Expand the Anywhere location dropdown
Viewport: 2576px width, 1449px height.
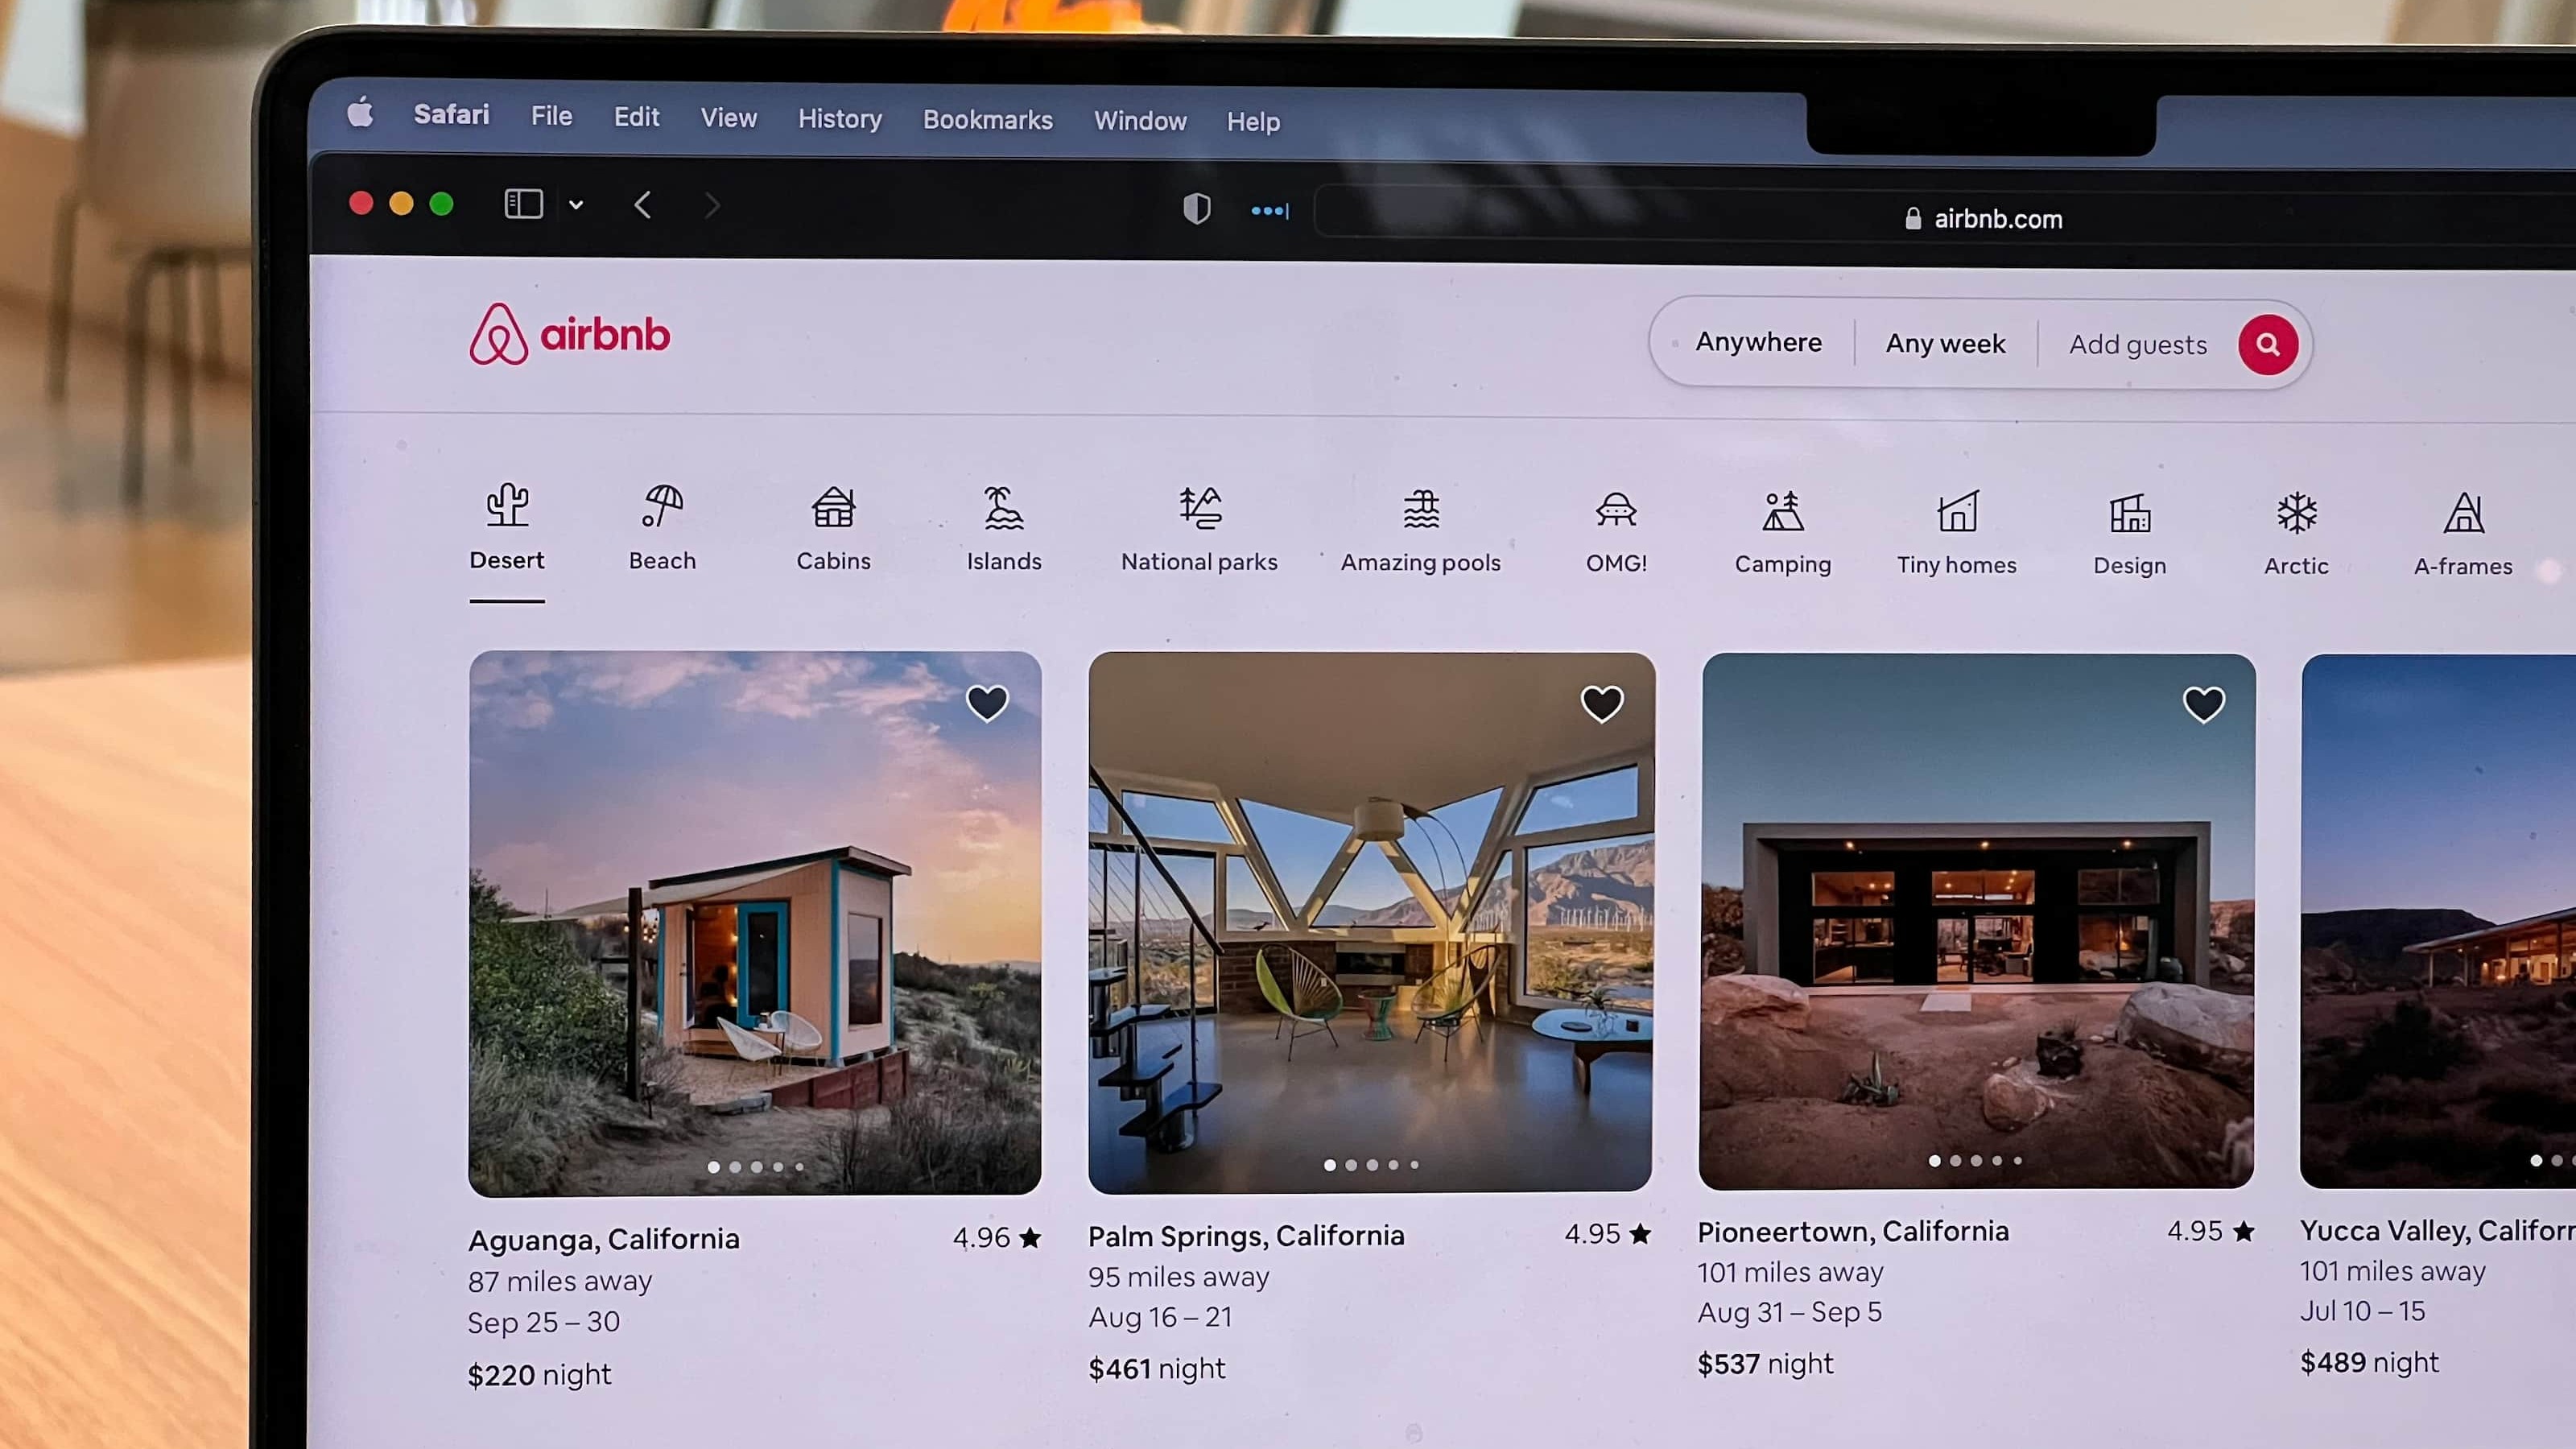click(x=1757, y=341)
